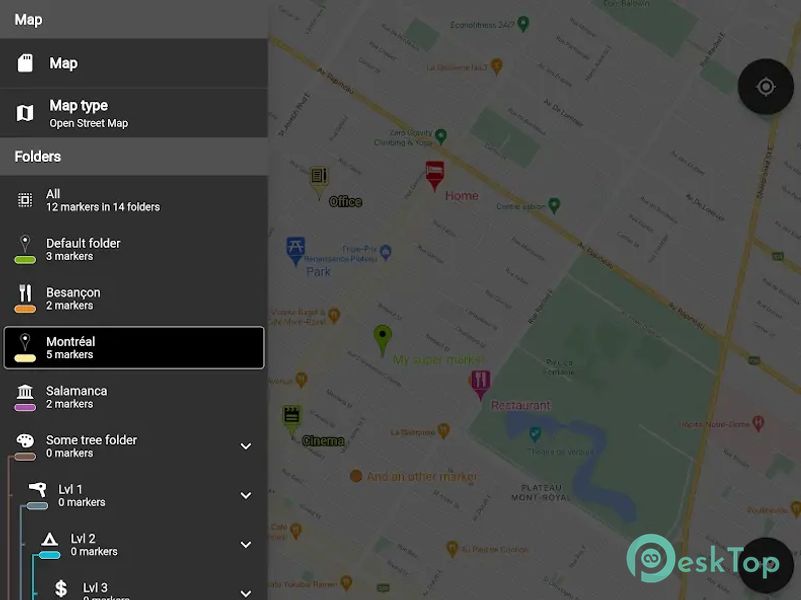Image resolution: width=801 pixels, height=600 pixels.
Task: Open Some tree folder
Action: (x=134, y=446)
